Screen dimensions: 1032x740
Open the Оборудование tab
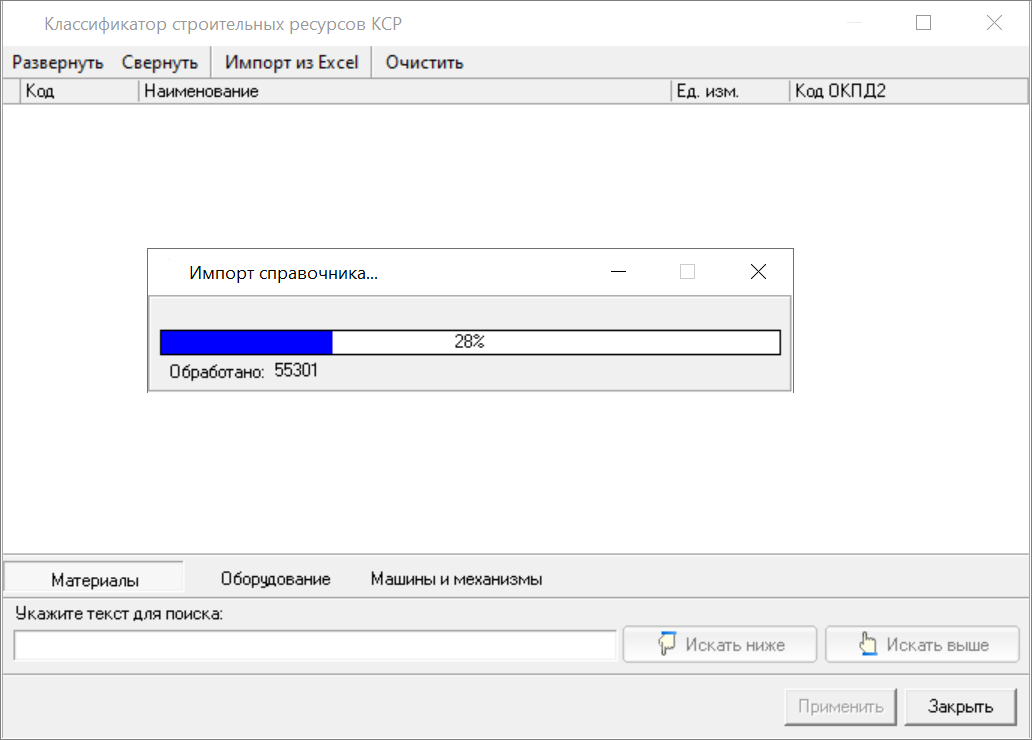[x=275, y=579]
